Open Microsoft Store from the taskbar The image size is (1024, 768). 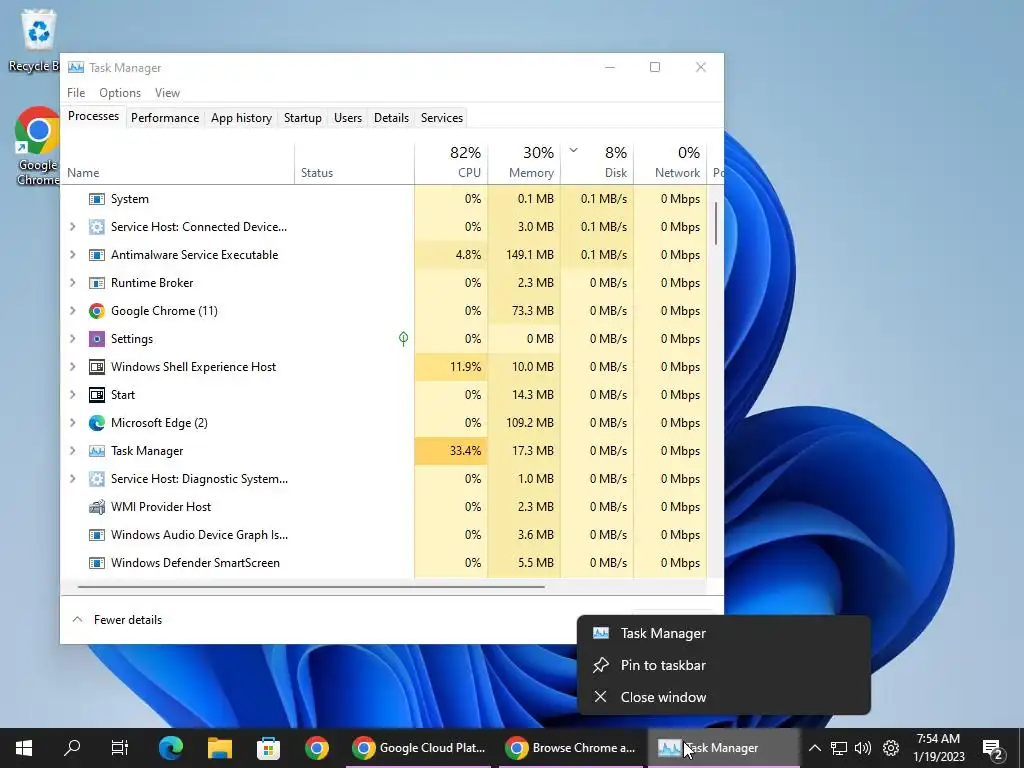tap(268, 748)
